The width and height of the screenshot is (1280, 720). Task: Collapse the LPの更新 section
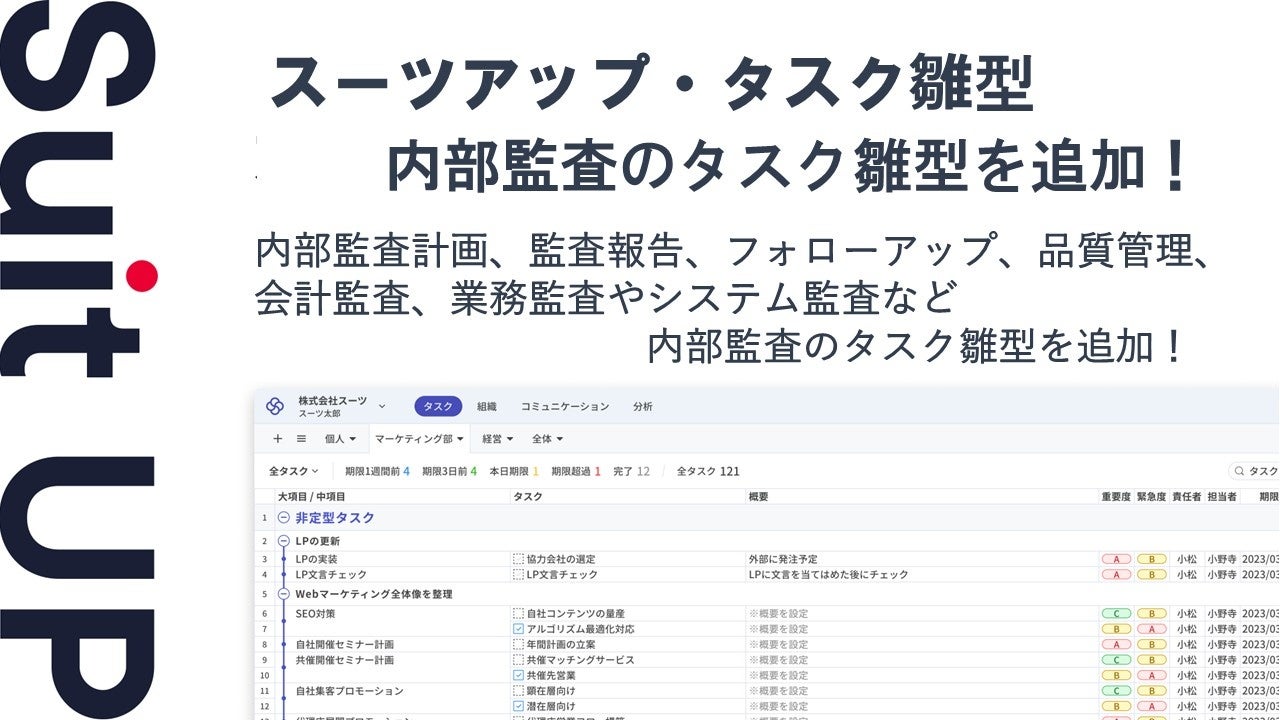283,541
